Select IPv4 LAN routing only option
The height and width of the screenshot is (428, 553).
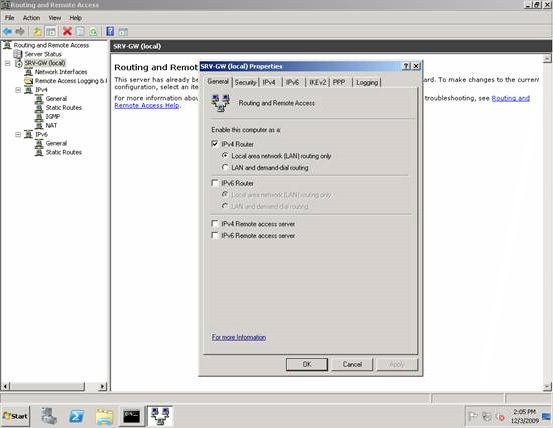click(x=225, y=155)
